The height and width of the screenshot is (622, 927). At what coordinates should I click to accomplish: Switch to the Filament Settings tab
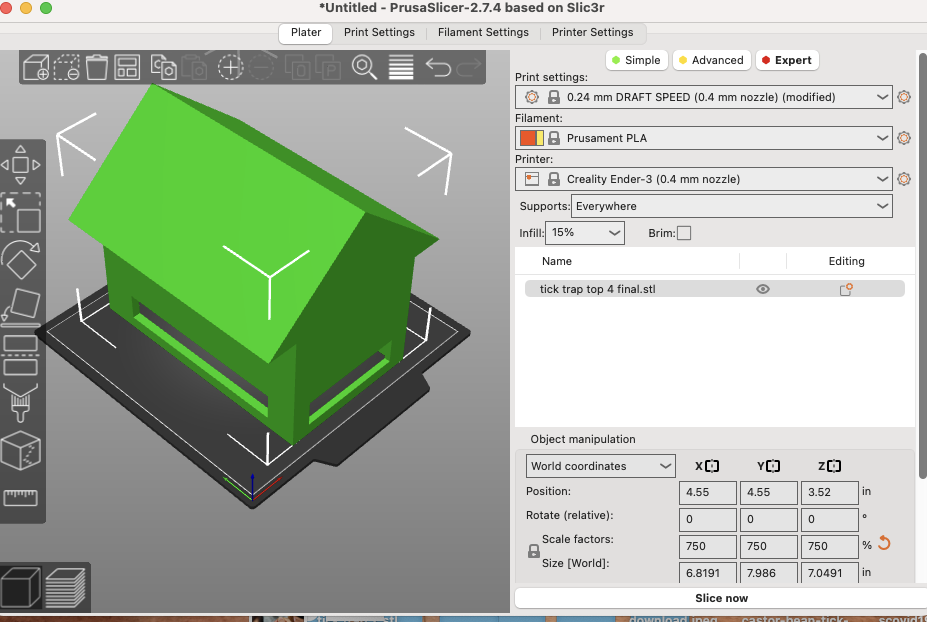[483, 33]
